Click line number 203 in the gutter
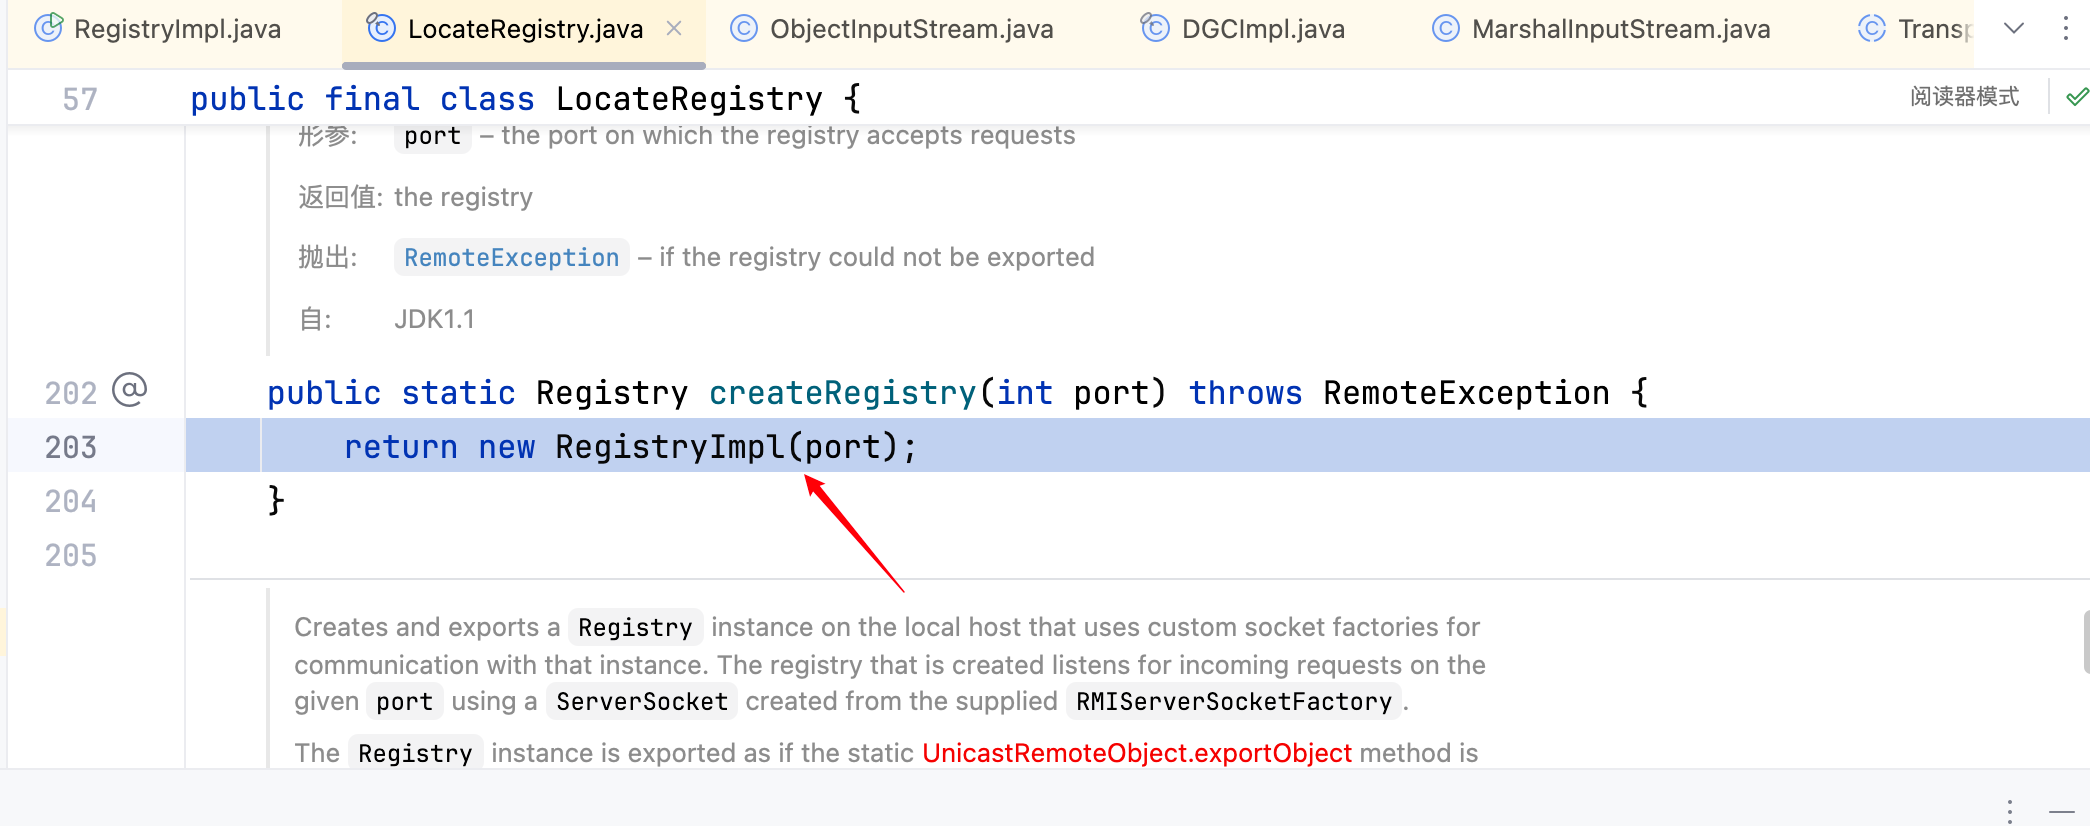This screenshot has width=2090, height=826. click(71, 447)
